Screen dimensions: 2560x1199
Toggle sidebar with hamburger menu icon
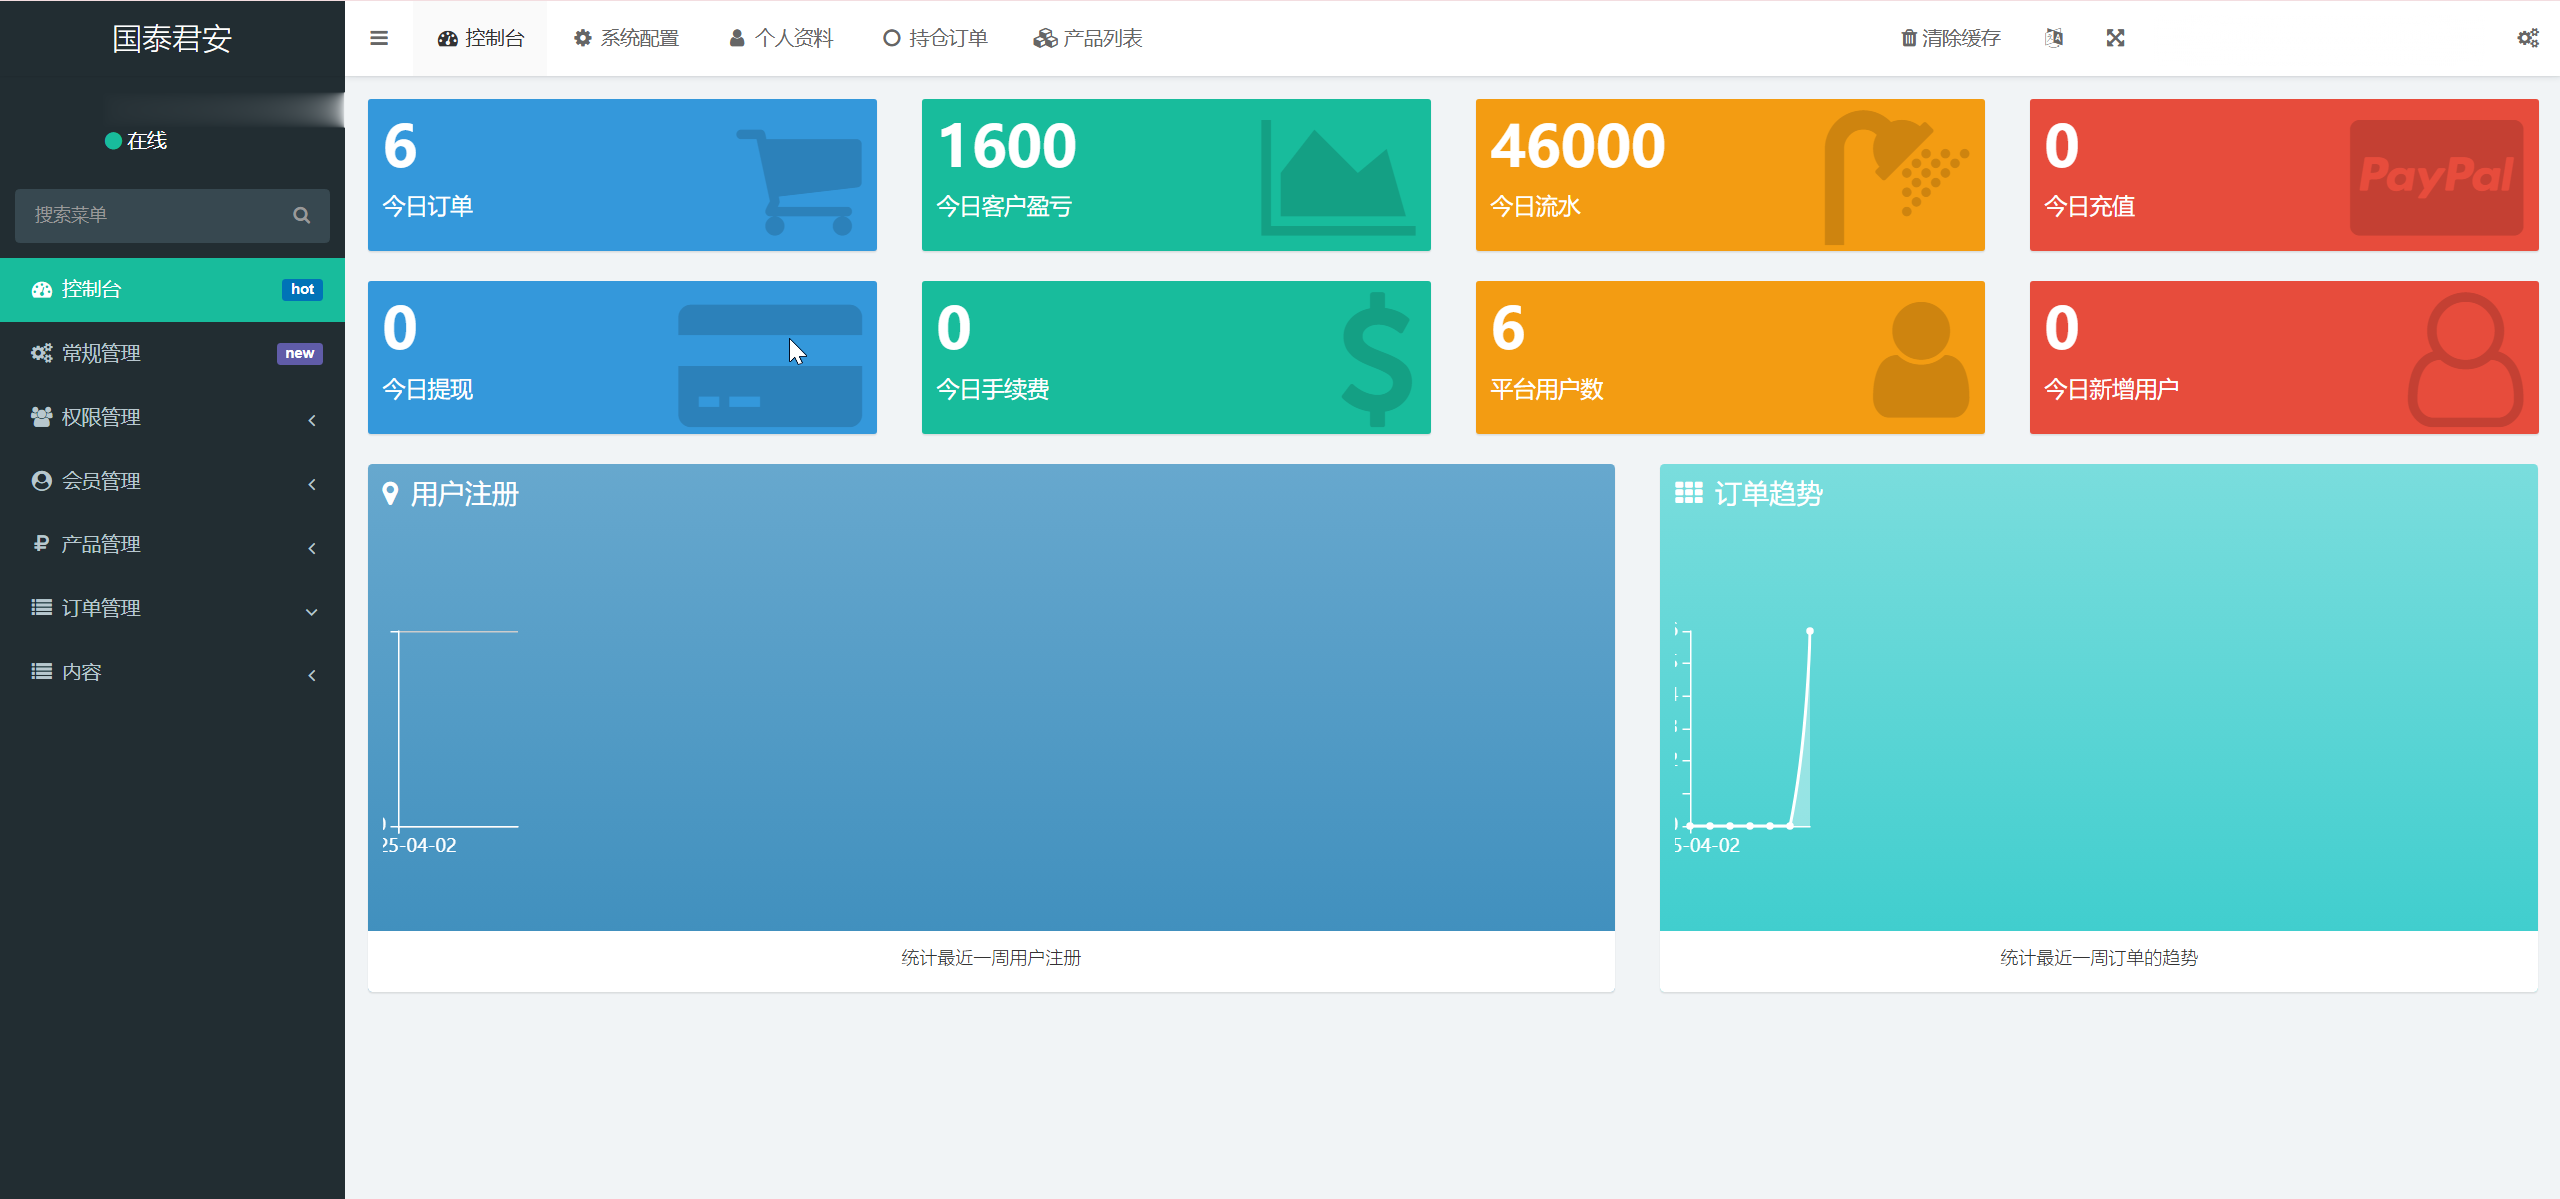pyautogui.click(x=379, y=38)
